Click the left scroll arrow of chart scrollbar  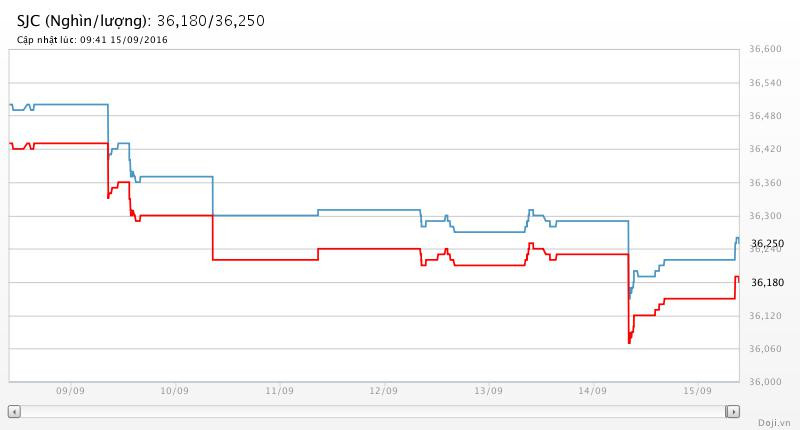click(x=14, y=411)
